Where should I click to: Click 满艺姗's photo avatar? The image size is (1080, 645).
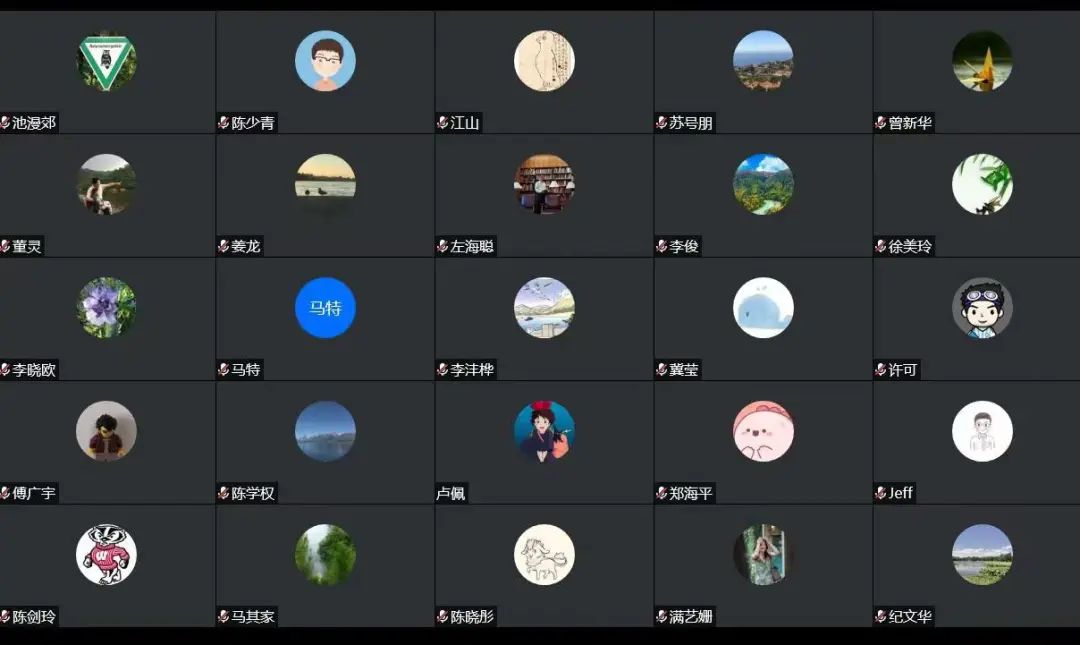coord(763,554)
